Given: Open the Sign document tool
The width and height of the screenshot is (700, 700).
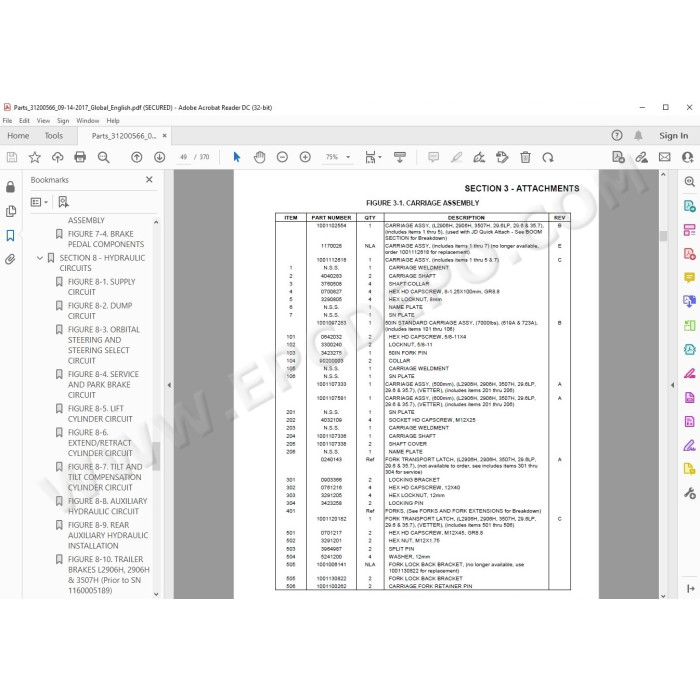Looking at the screenshot, I should (479, 157).
